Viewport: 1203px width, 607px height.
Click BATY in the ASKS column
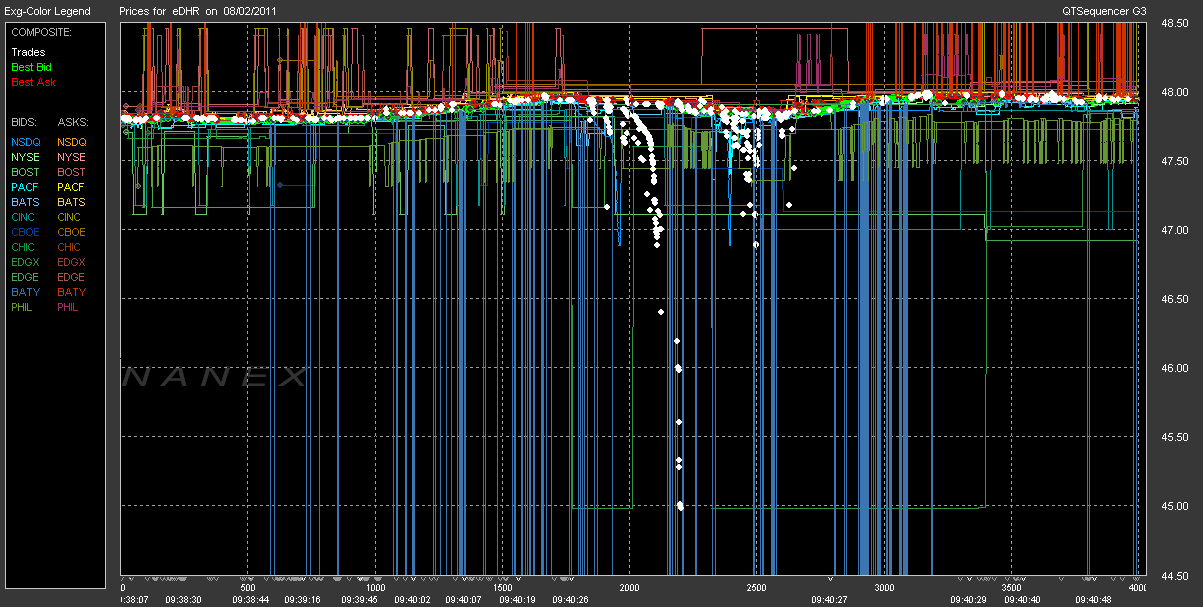click(71, 292)
